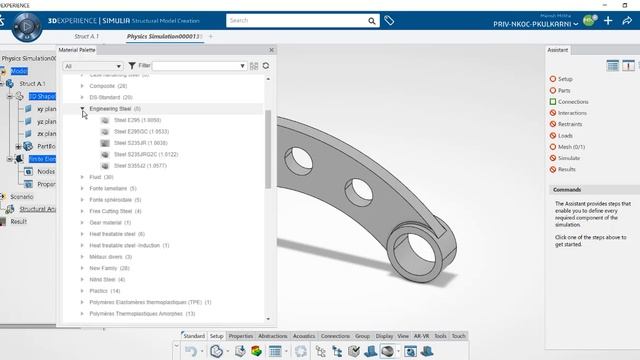Click the Mesh (0/1) step in Assistant

point(571,147)
